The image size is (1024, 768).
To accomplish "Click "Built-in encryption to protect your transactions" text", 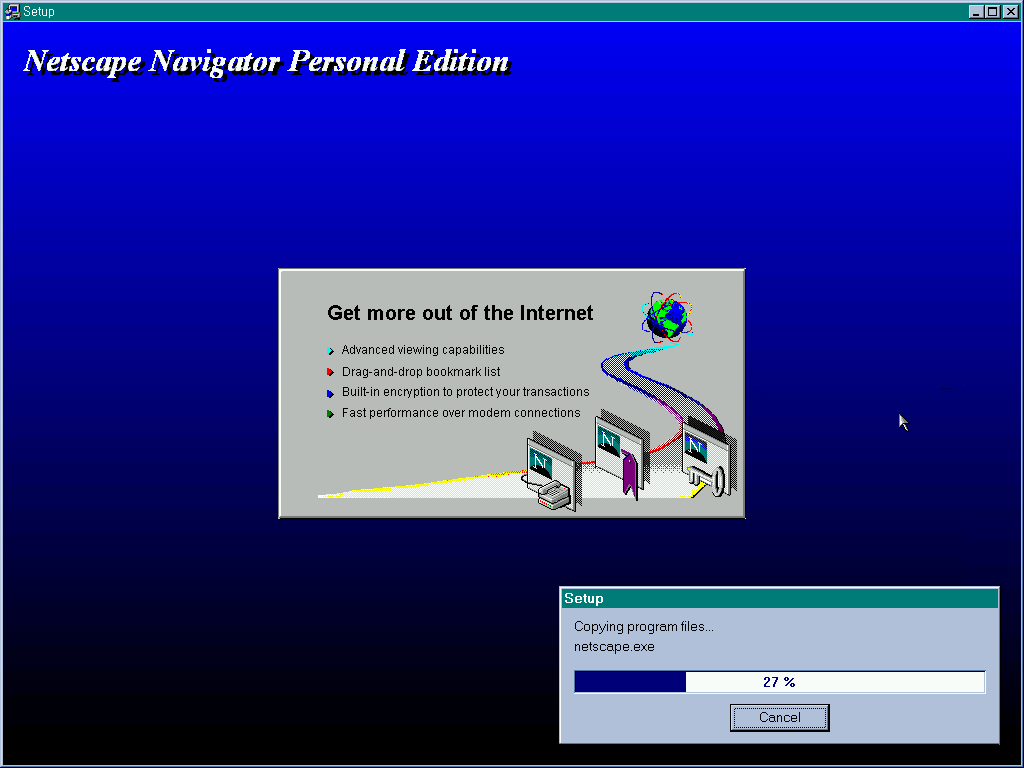I will click(x=466, y=392).
